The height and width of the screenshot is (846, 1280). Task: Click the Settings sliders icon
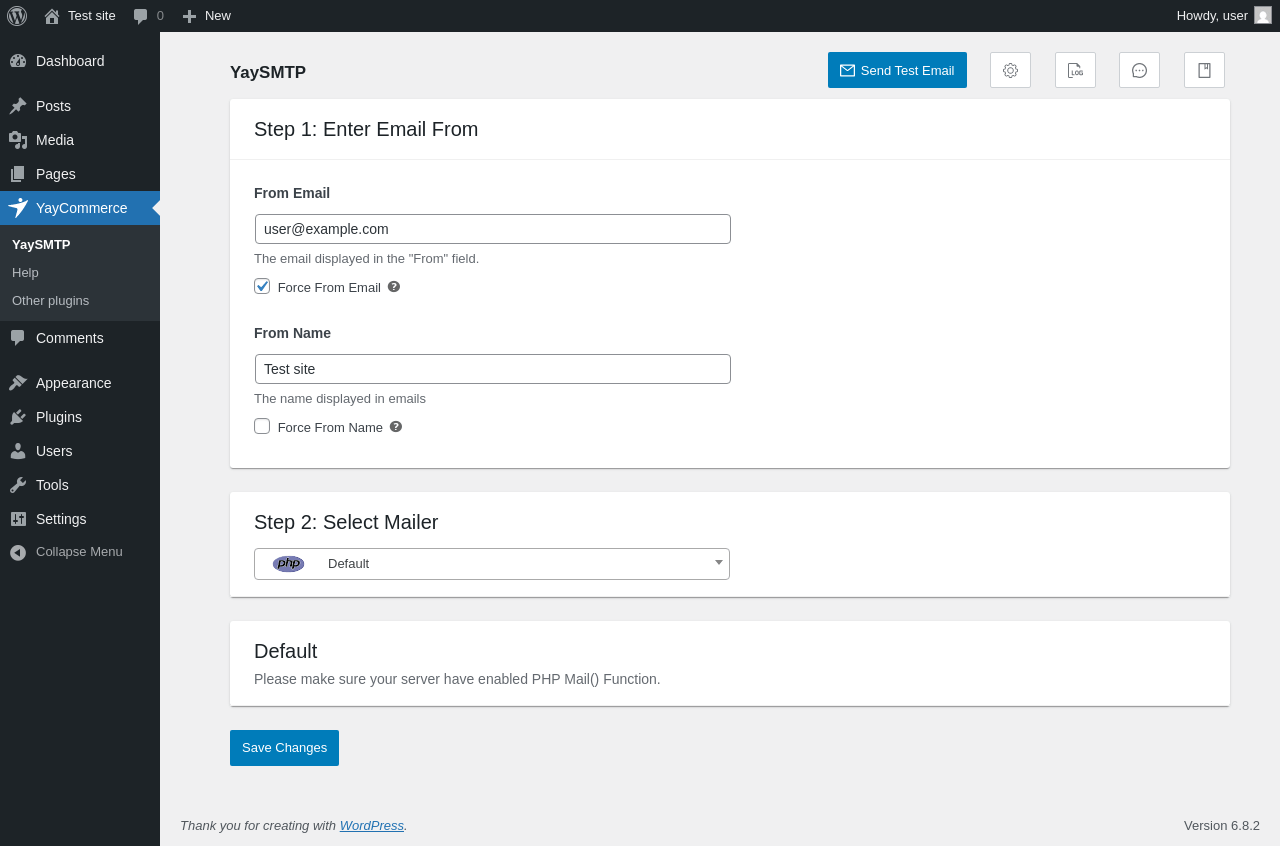click(x=18, y=519)
